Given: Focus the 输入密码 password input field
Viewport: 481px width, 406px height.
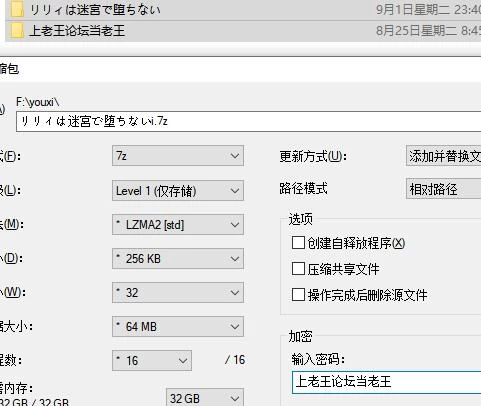Looking at the screenshot, I should [386, 382].
